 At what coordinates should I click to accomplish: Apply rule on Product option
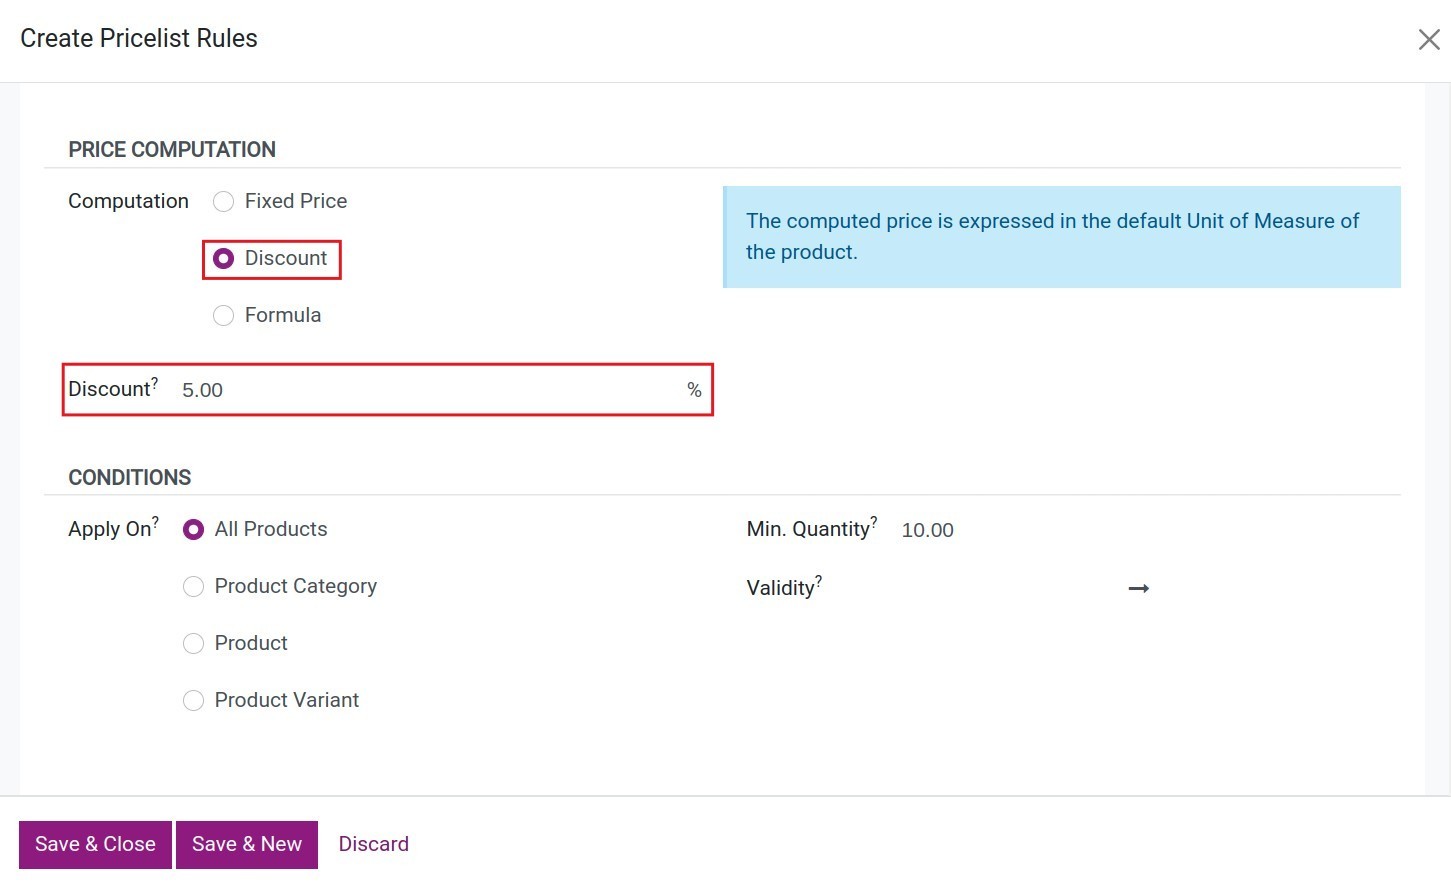(x=194, y=644)
